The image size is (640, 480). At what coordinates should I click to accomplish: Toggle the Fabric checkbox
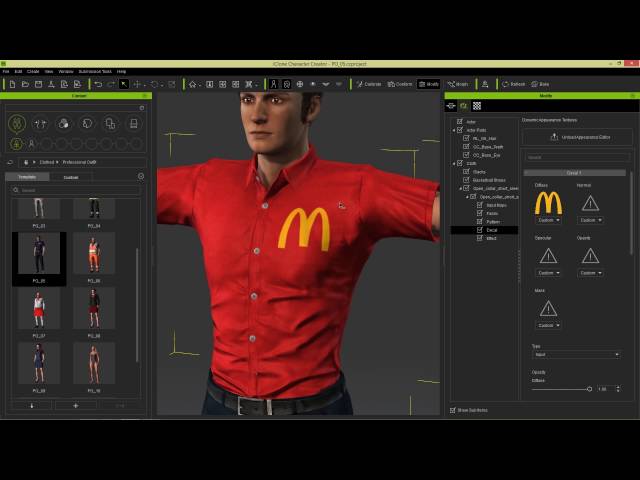pyautogui.click(x=480, y=213)
